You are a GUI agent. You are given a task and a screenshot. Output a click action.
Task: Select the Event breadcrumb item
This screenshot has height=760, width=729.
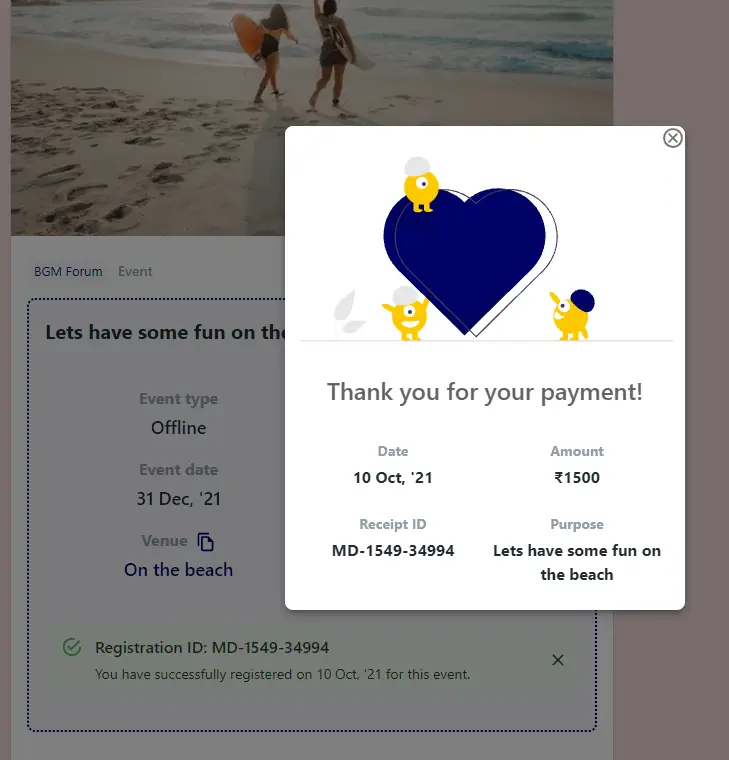pos(135,271)
